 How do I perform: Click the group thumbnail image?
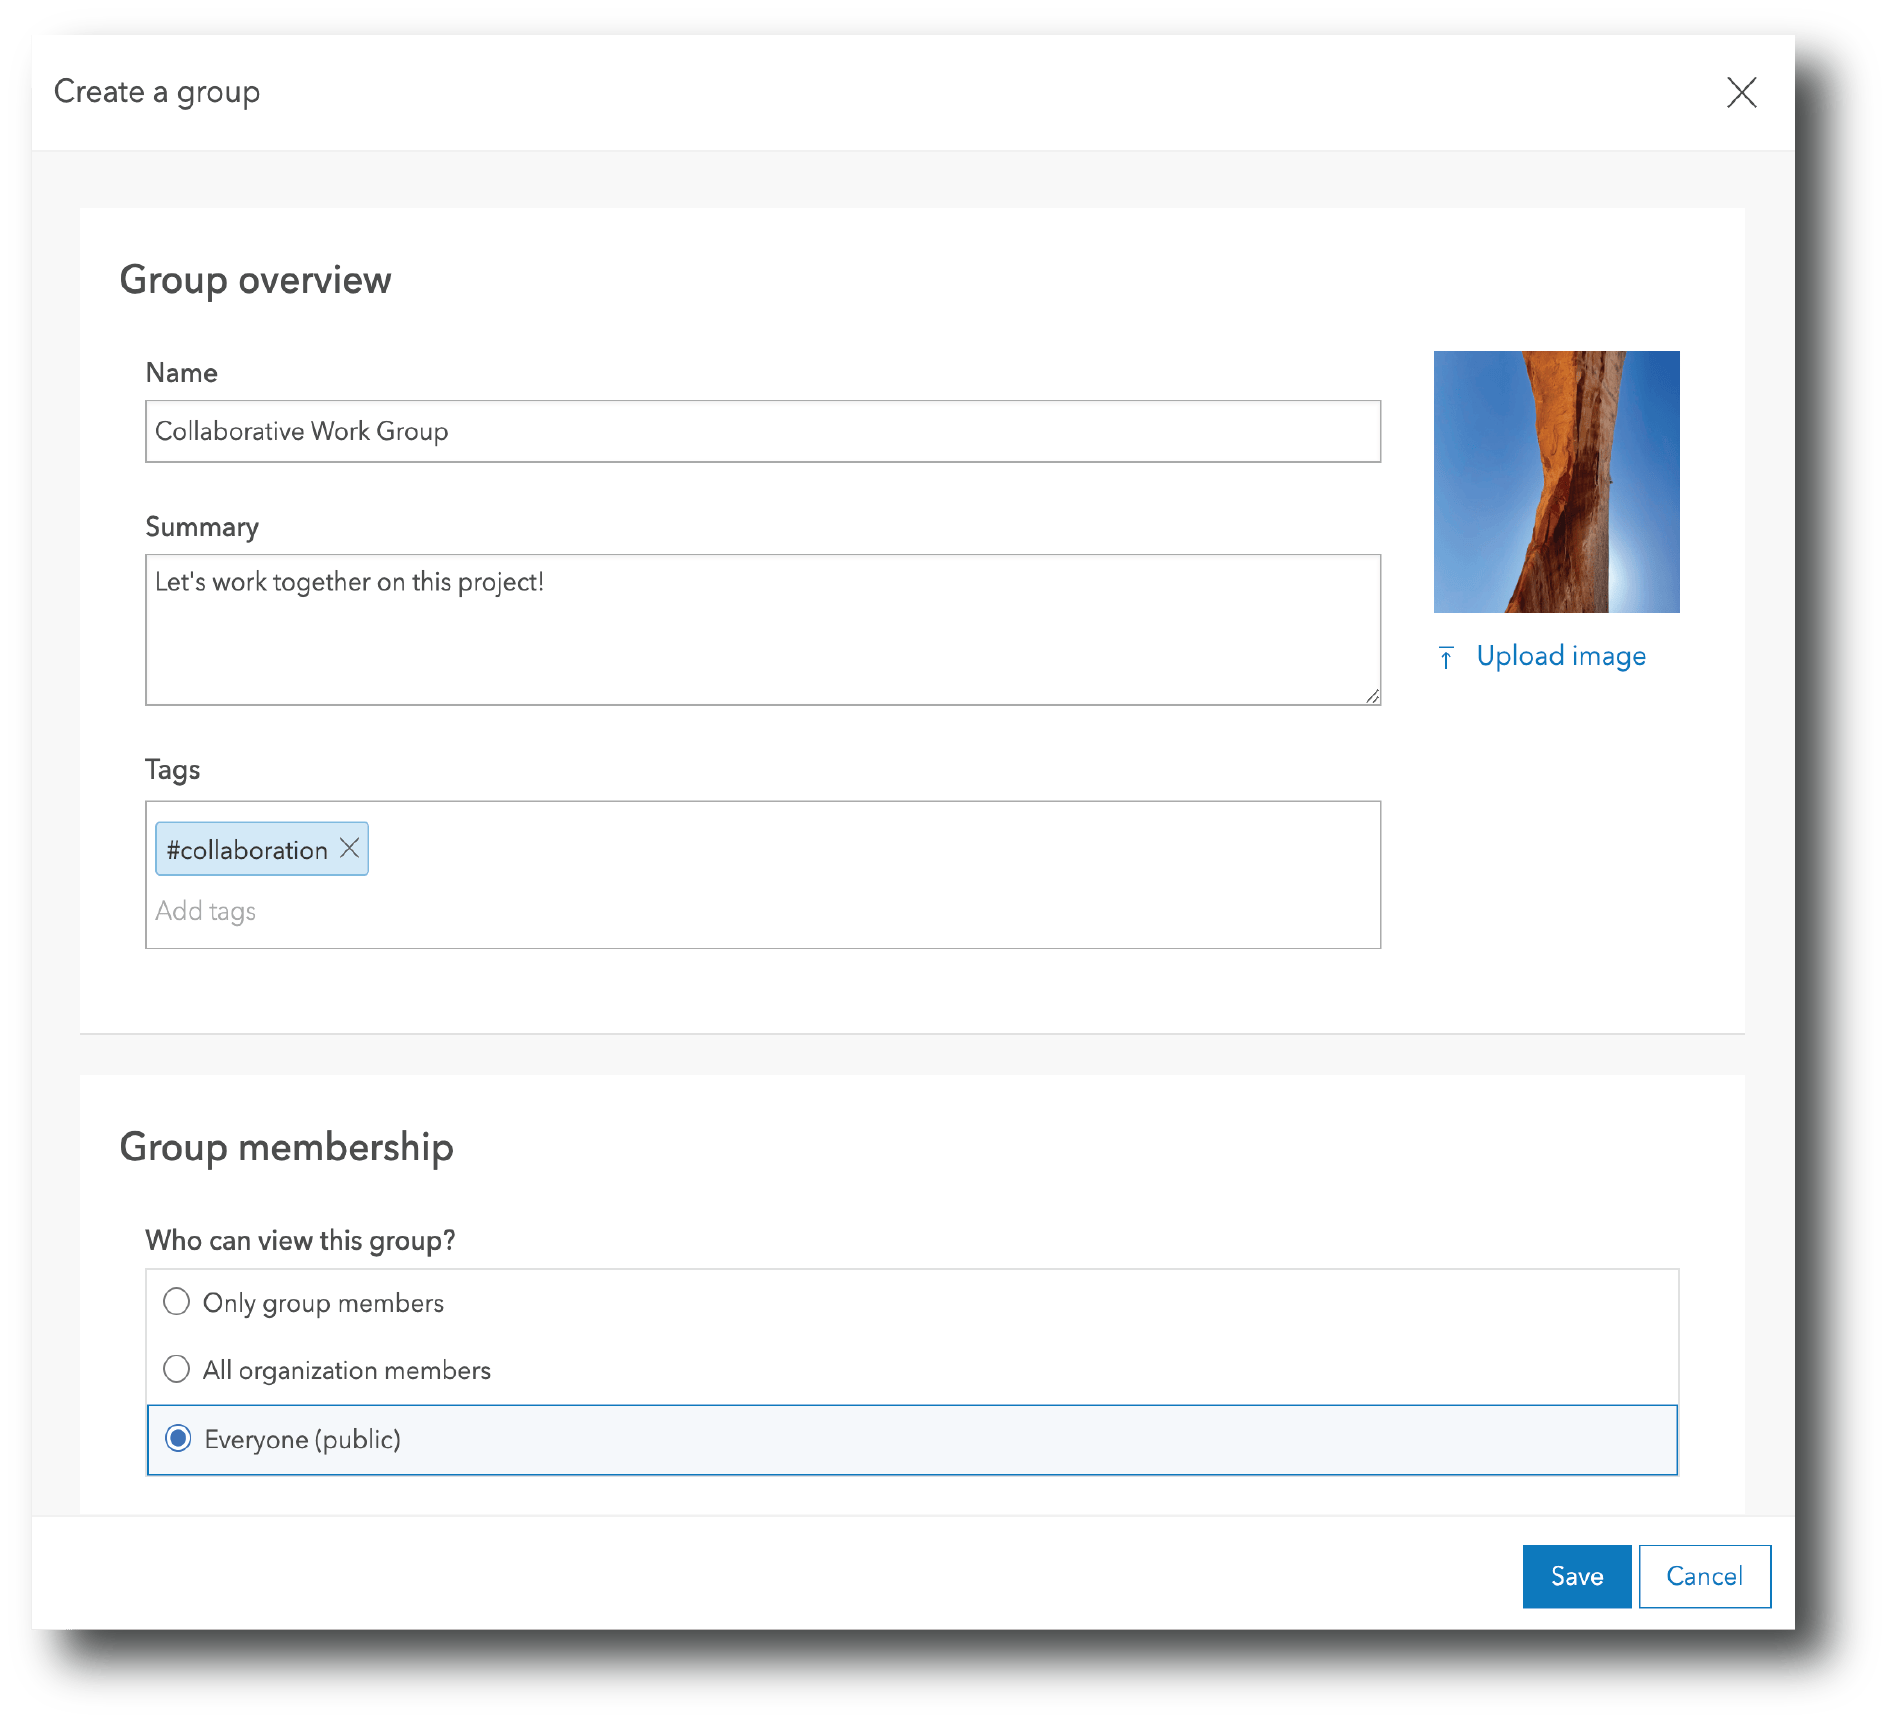click(1556, 481)
